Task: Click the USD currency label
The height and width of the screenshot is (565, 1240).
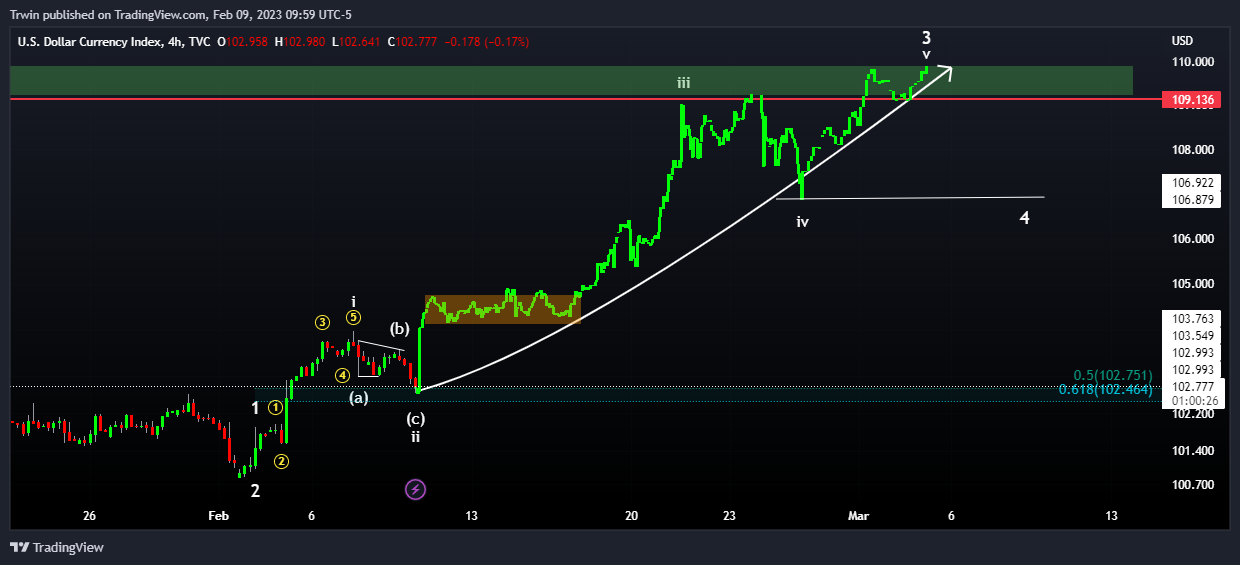Action: pos(1183,41)
